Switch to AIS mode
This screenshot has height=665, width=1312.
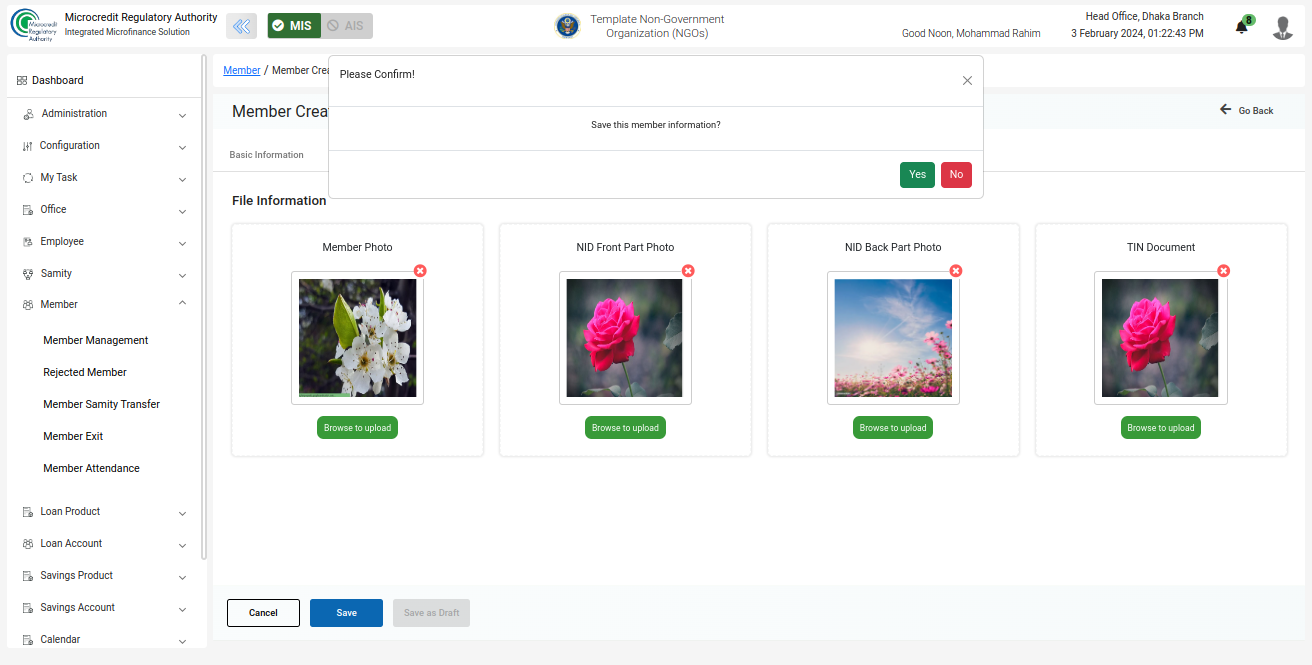point(347,26)
